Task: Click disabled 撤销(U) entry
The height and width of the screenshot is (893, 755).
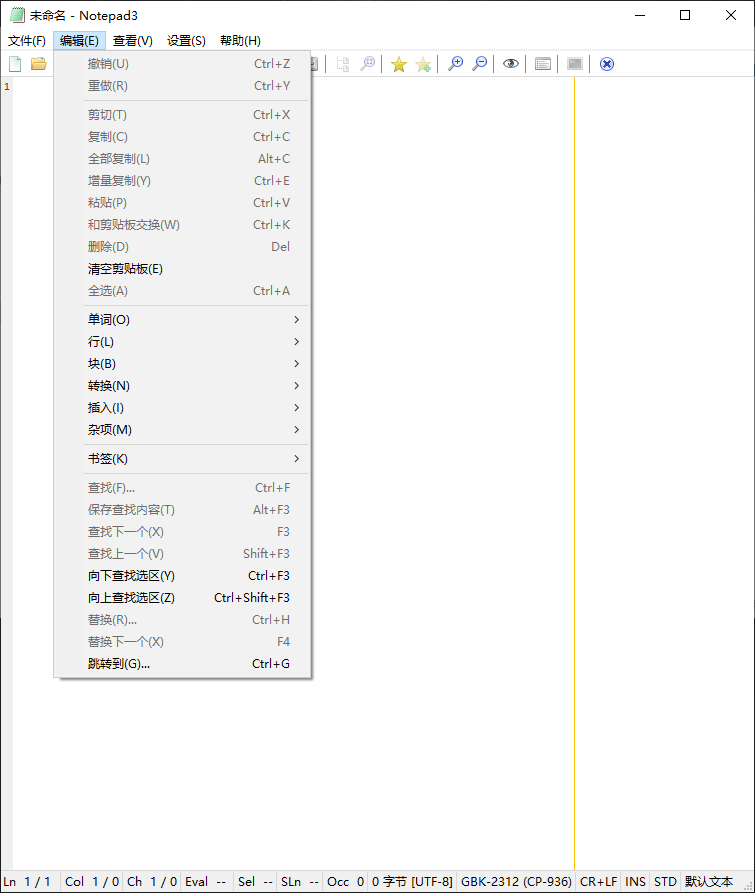Action: pyautogui.click(x=182, y=64)
